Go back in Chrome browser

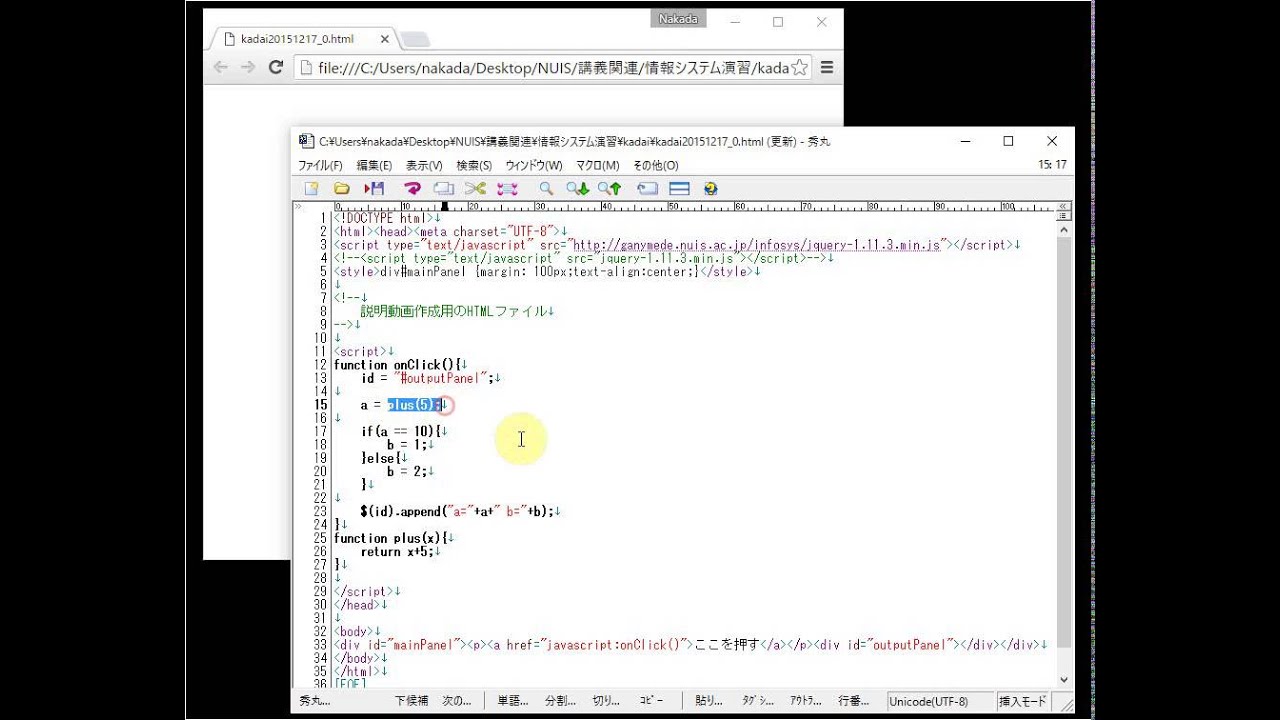(221, 67)
